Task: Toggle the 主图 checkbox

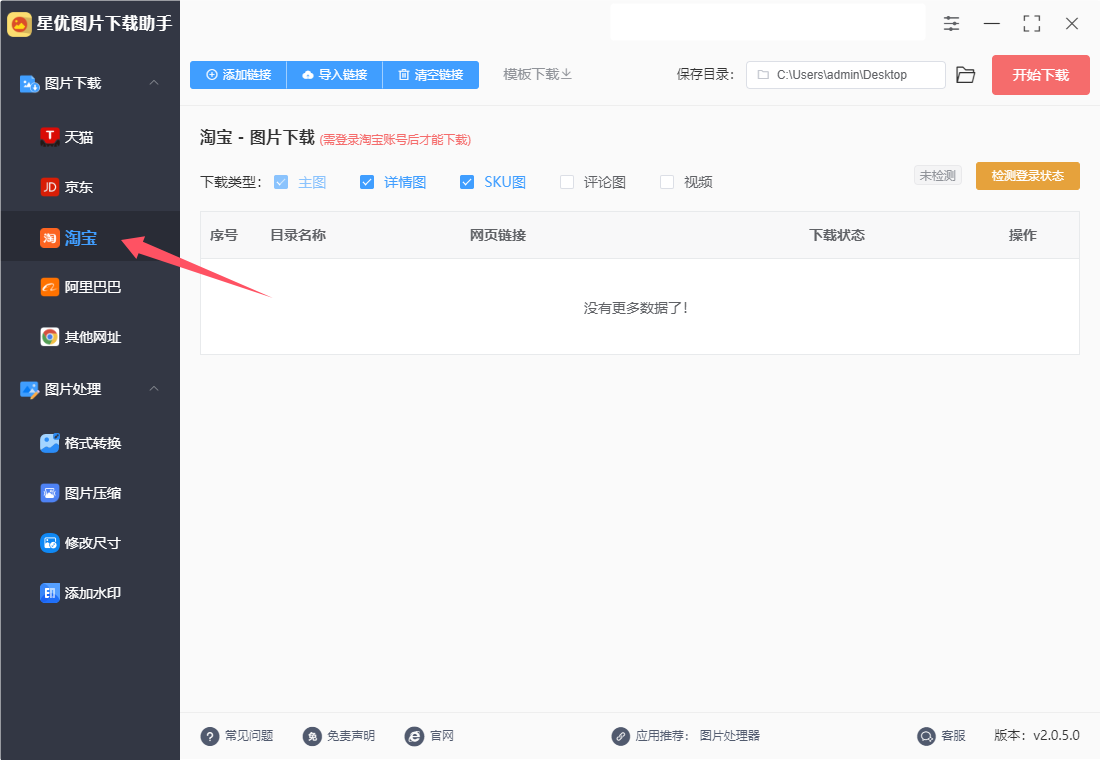Action: (x=281, y=182)
